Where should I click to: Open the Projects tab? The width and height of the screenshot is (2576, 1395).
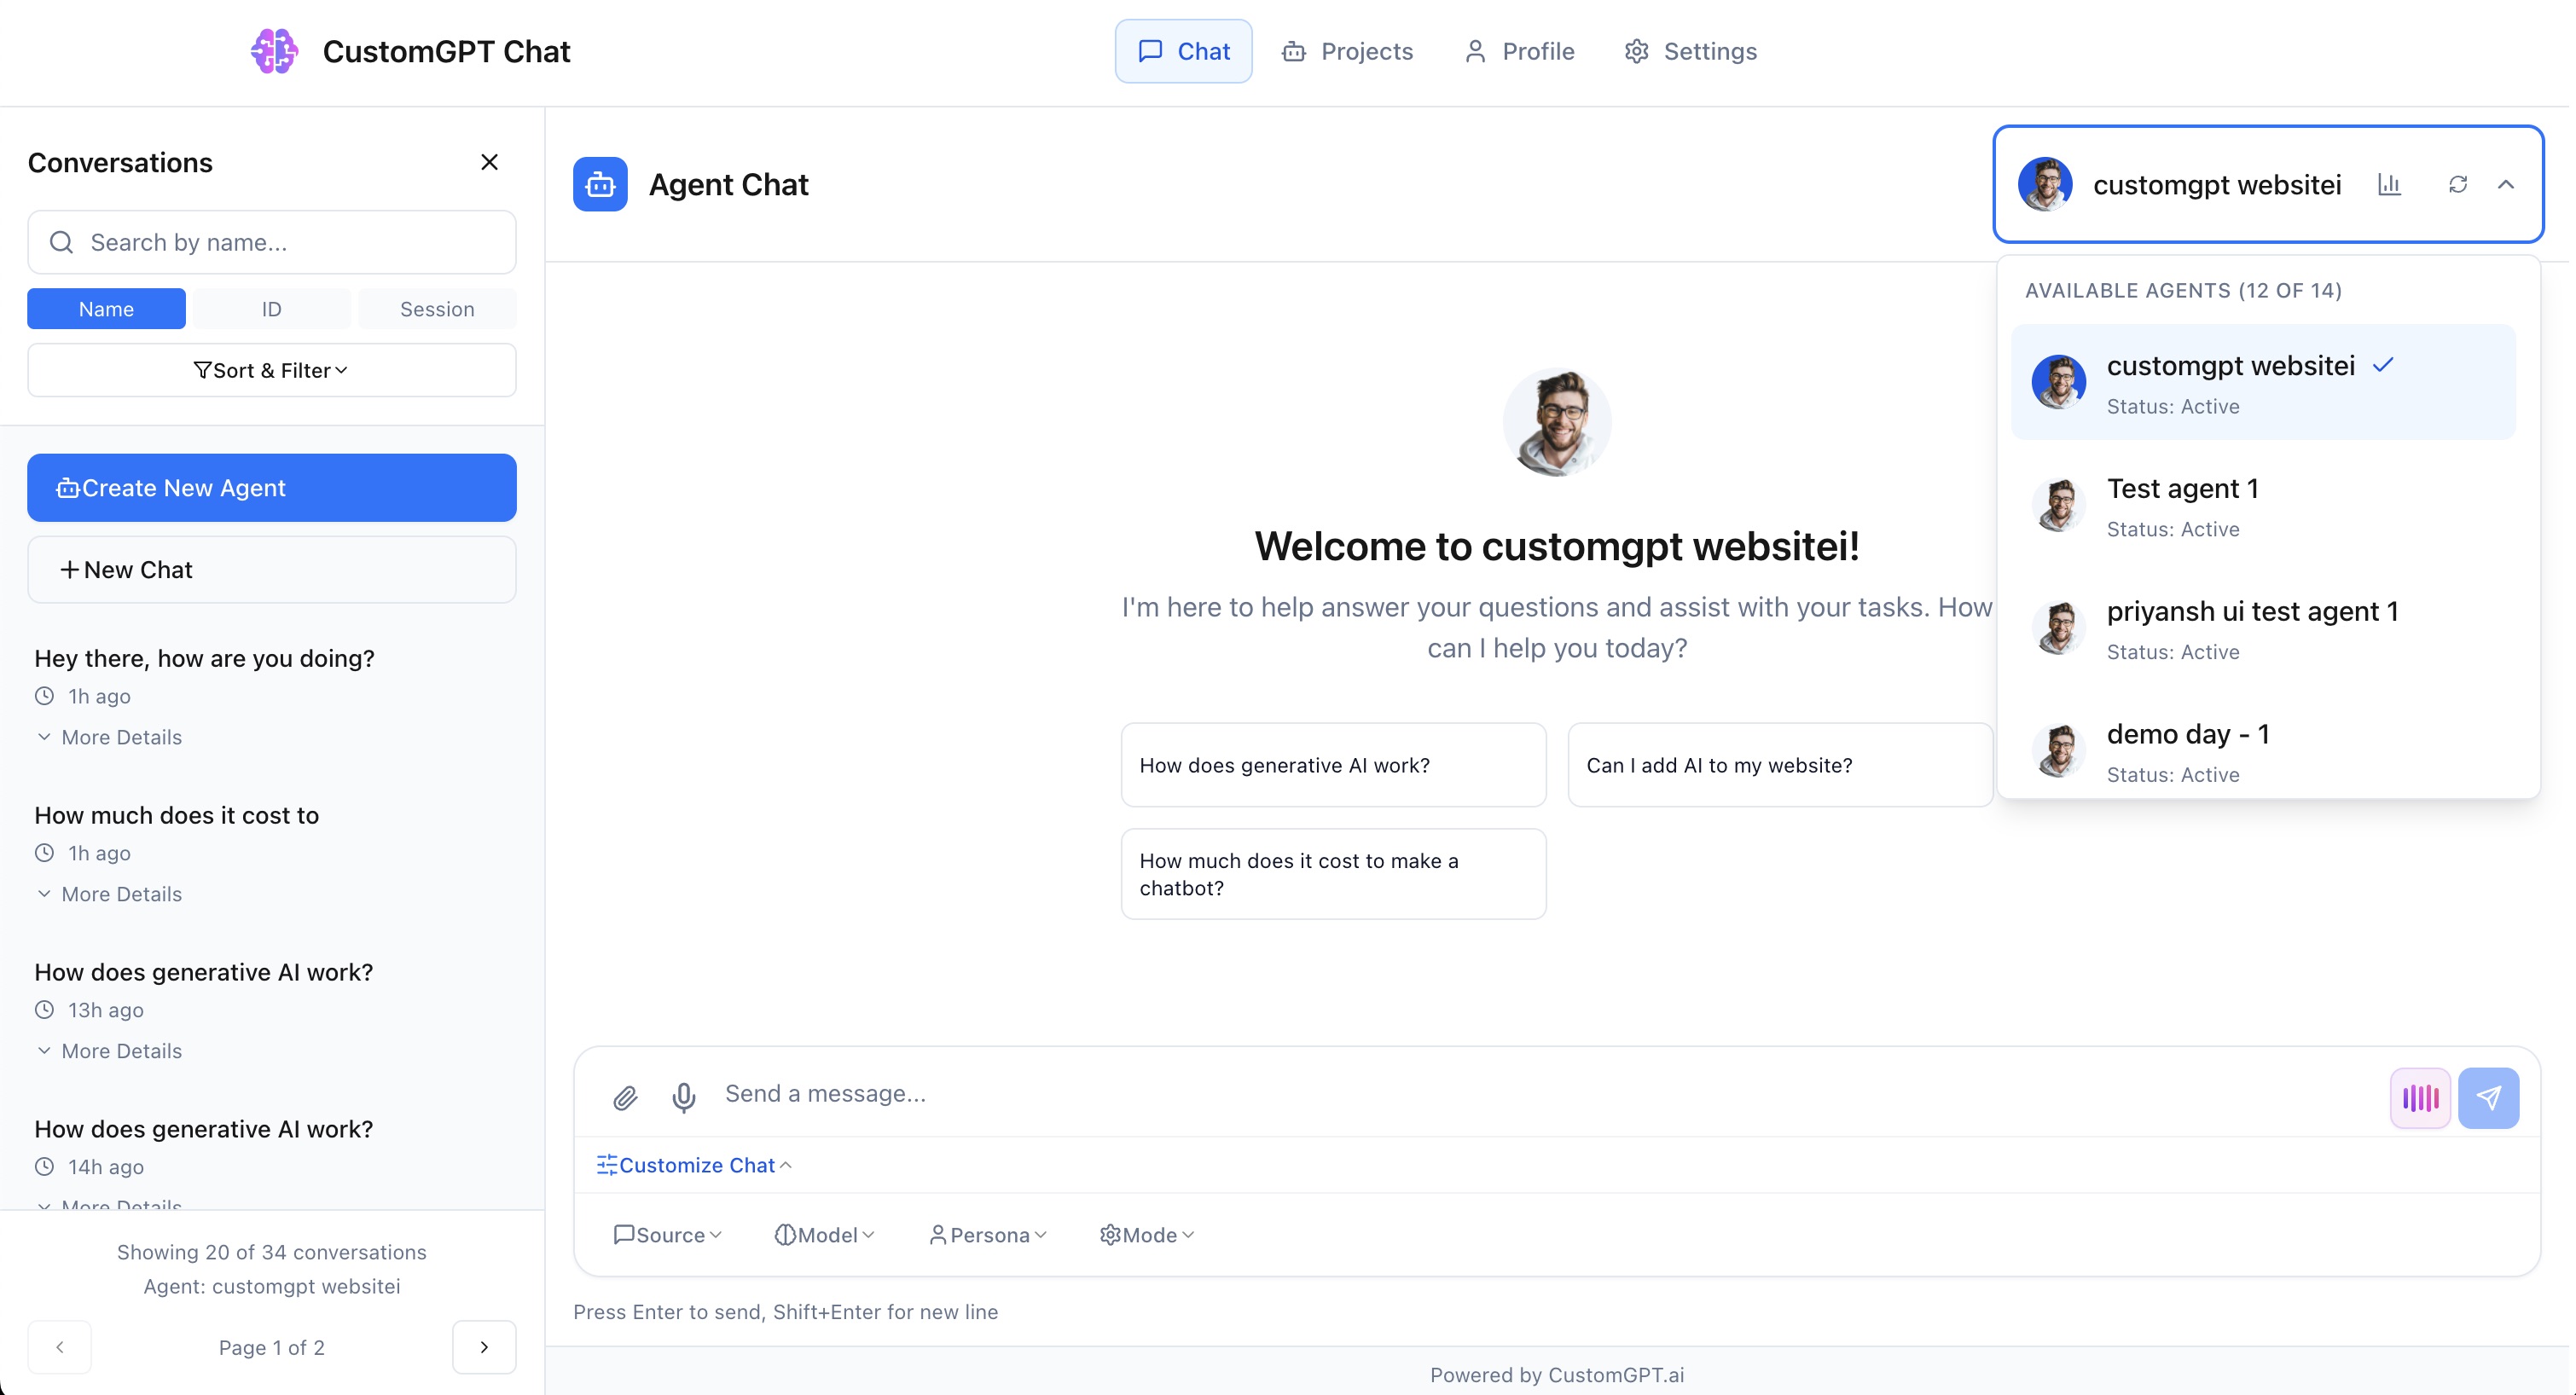click(x=1347, y=51)
